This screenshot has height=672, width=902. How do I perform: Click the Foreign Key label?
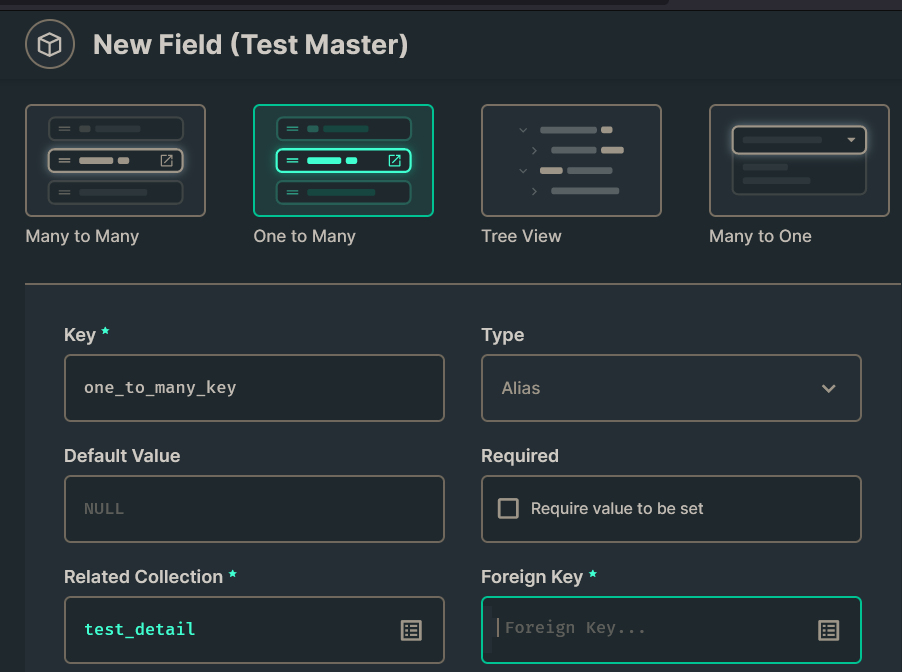[532, 576]
